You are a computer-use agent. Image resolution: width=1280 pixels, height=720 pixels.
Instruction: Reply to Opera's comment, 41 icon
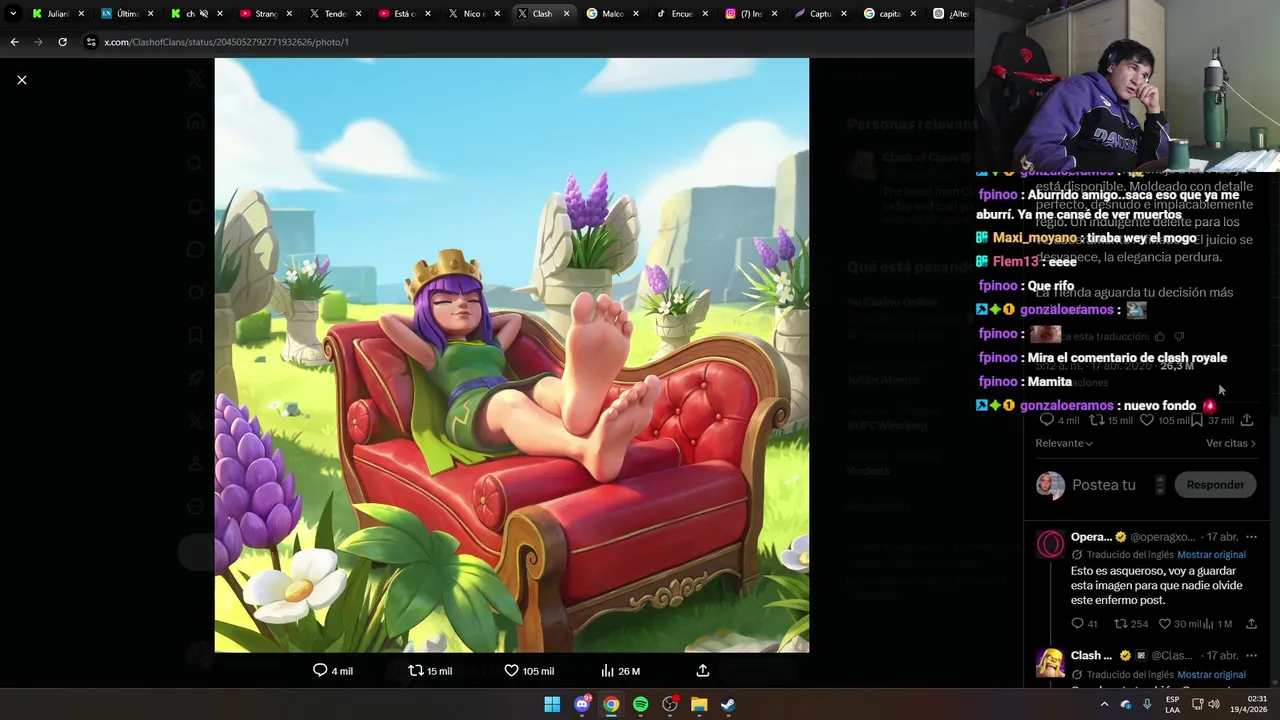click(x=1084, y=624)
